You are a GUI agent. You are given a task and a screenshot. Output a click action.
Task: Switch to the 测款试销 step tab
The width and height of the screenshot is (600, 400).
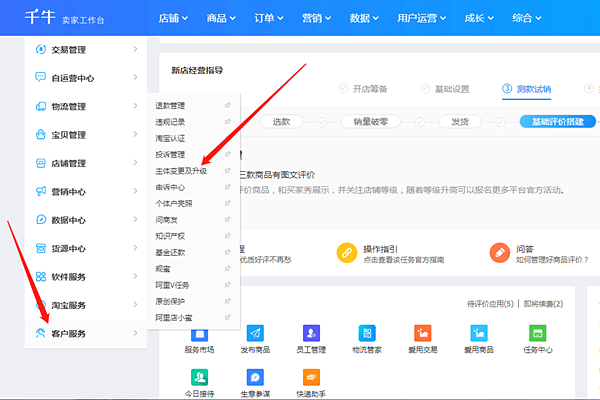tap(527, 89)
